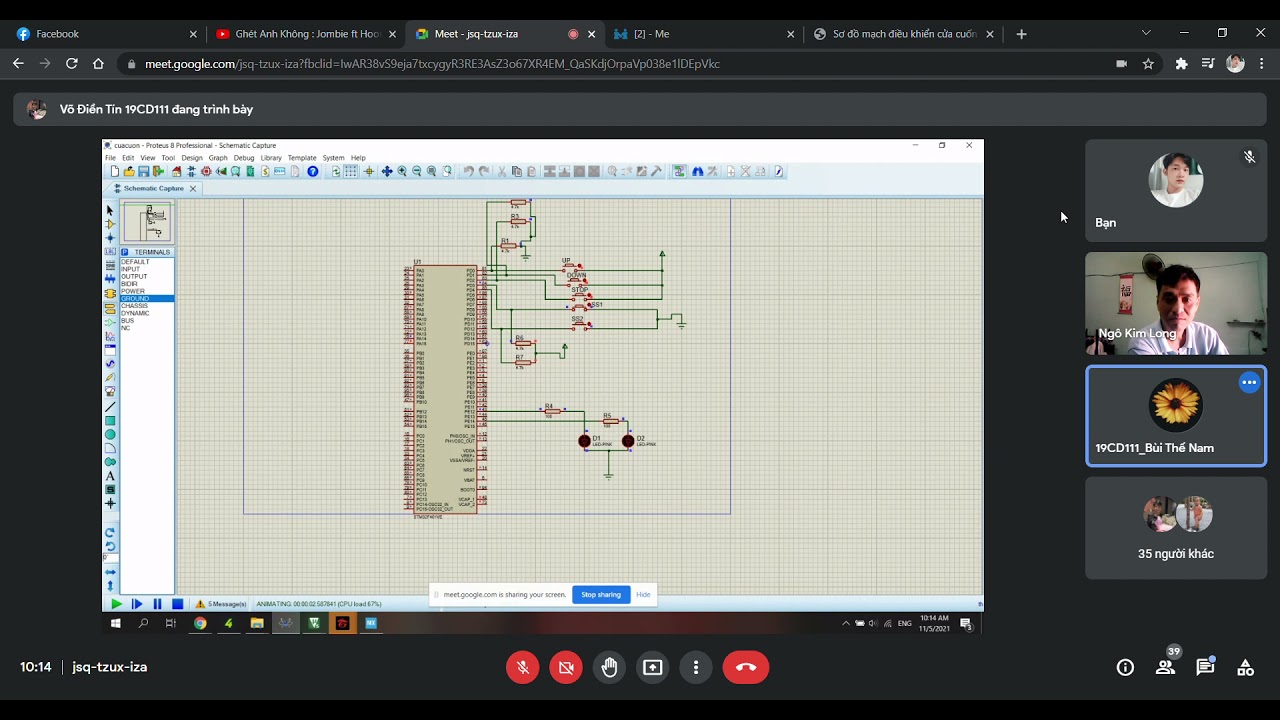Viewport: 1280px width, 720px height.
Task: Show the participants list
Action: pos(1165,667)
